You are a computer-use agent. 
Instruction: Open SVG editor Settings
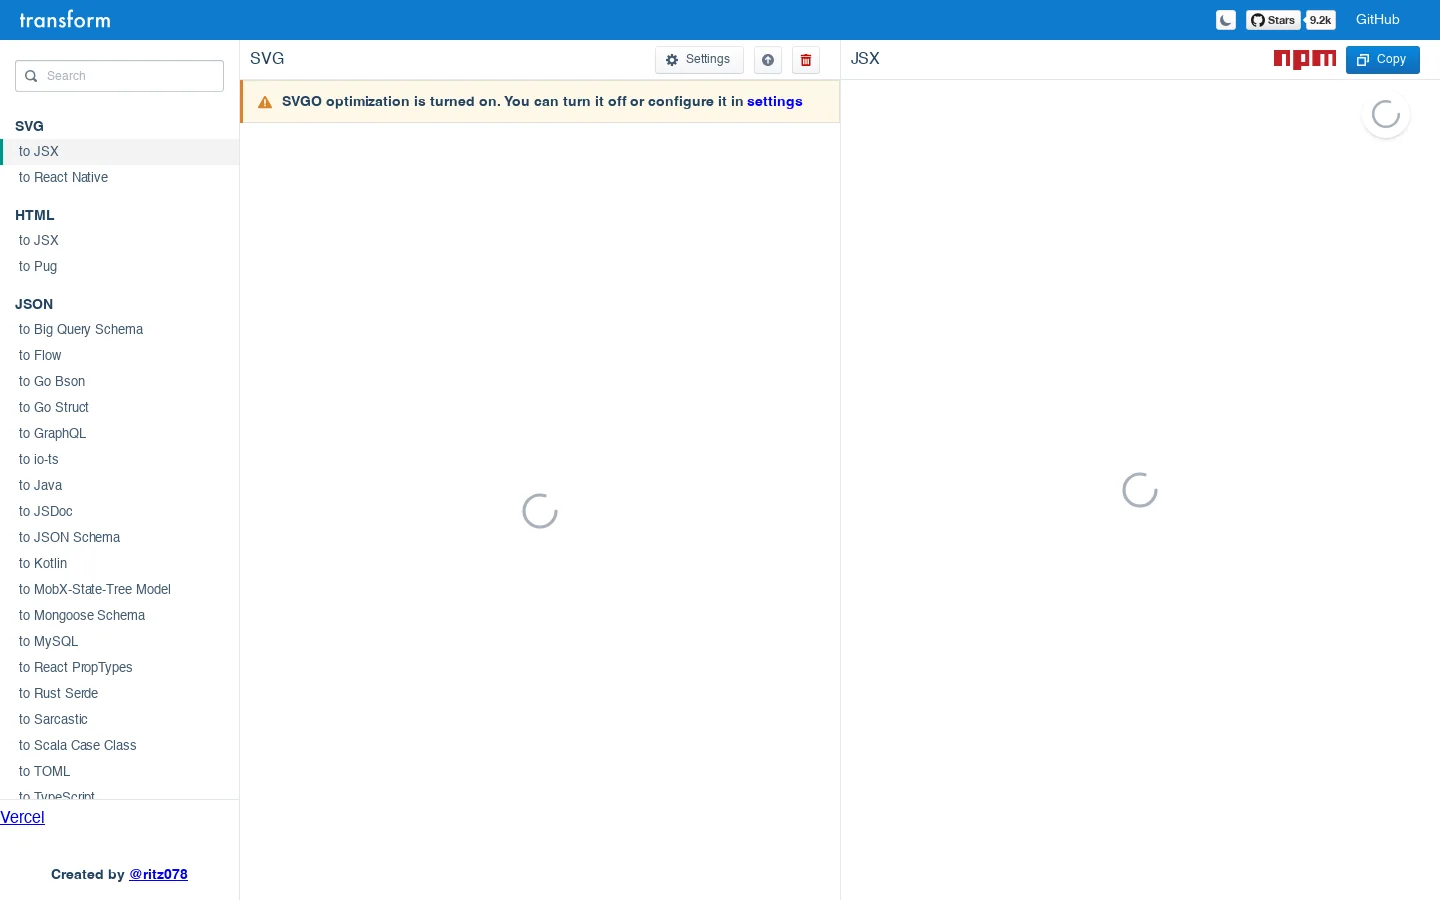coord(699,60)
